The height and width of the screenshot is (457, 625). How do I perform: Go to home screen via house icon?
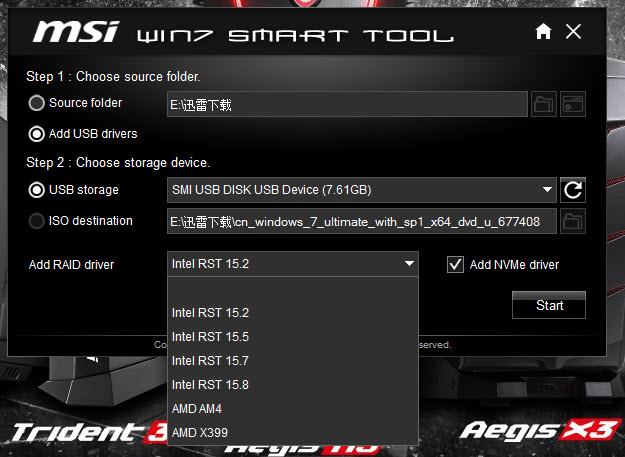(543, 31)
